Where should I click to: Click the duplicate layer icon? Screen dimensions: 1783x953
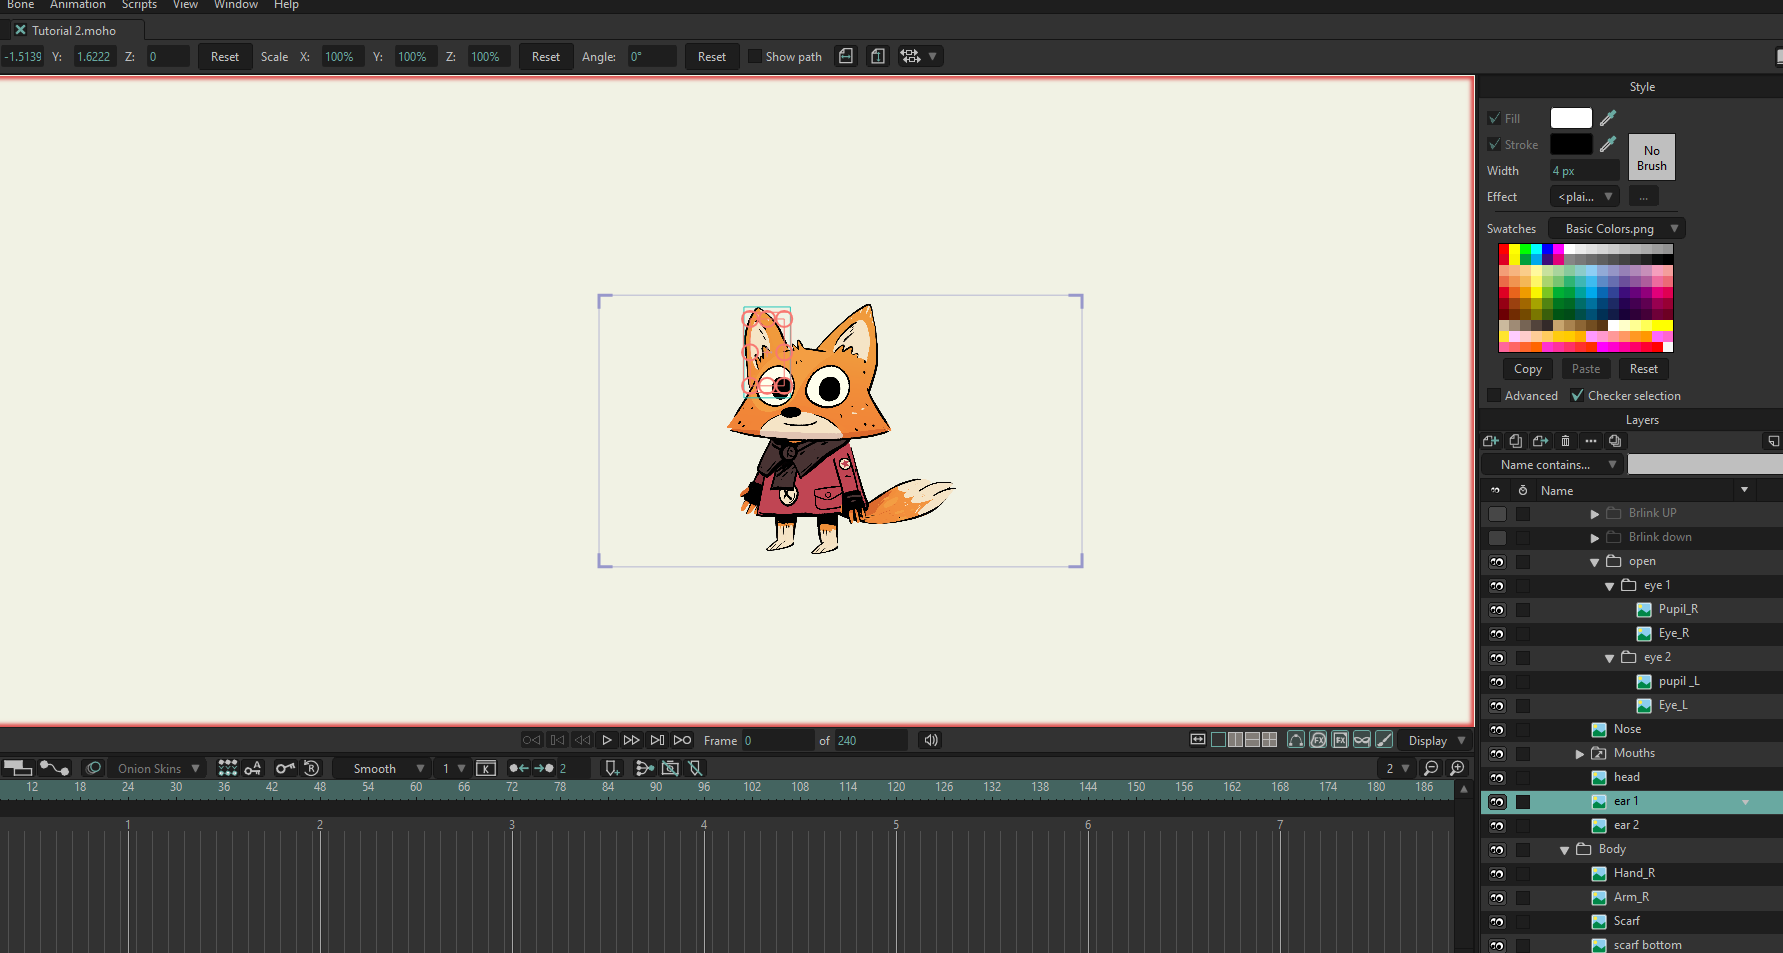click(x=1516, y=441)
